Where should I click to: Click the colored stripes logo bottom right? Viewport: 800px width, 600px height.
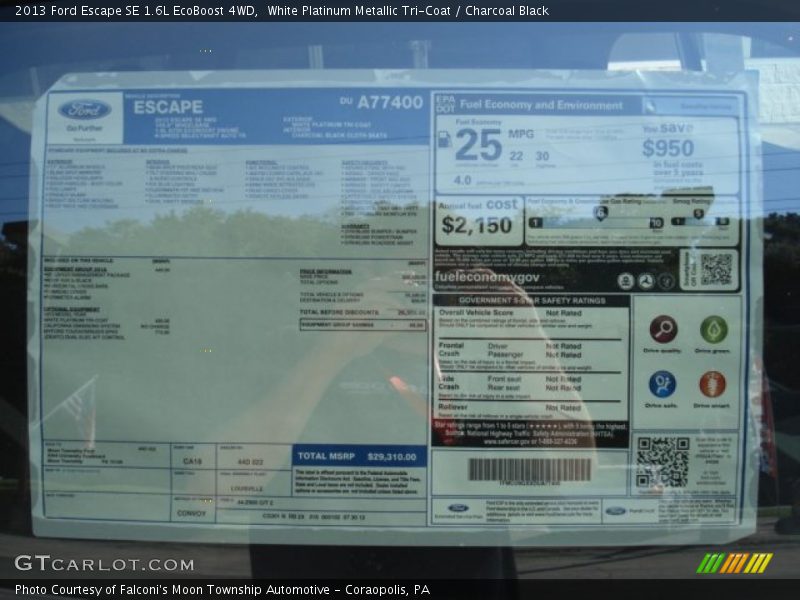coord(735,563)
